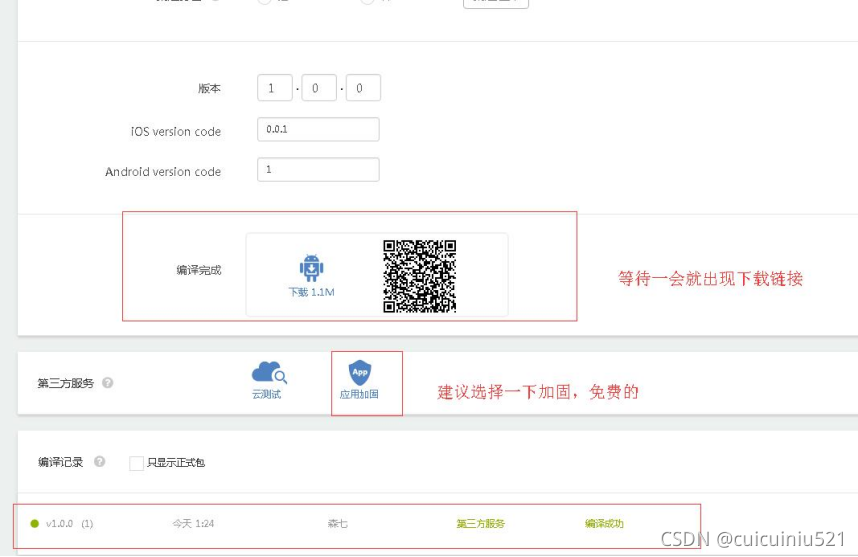Viewport: 858px width, 557px height.
Task: Click the 应用加固 text label
Action: pyautogui.click(x=359, y=394)
